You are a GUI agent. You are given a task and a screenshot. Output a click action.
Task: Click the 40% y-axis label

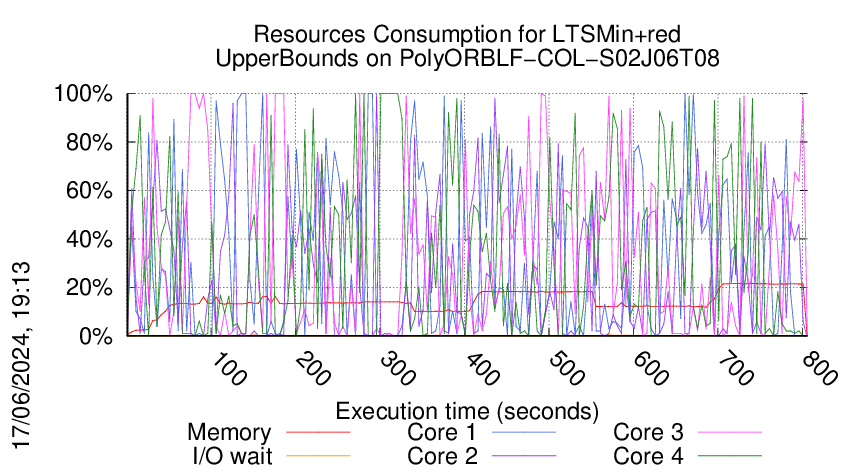[89, 239]
